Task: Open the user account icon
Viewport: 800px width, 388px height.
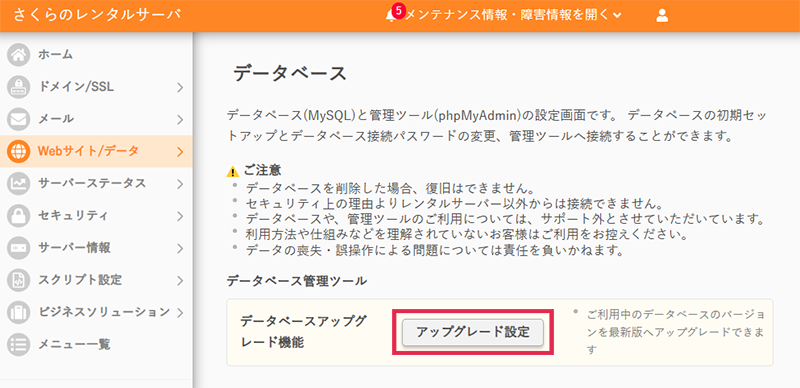Action: coord(662,15)
